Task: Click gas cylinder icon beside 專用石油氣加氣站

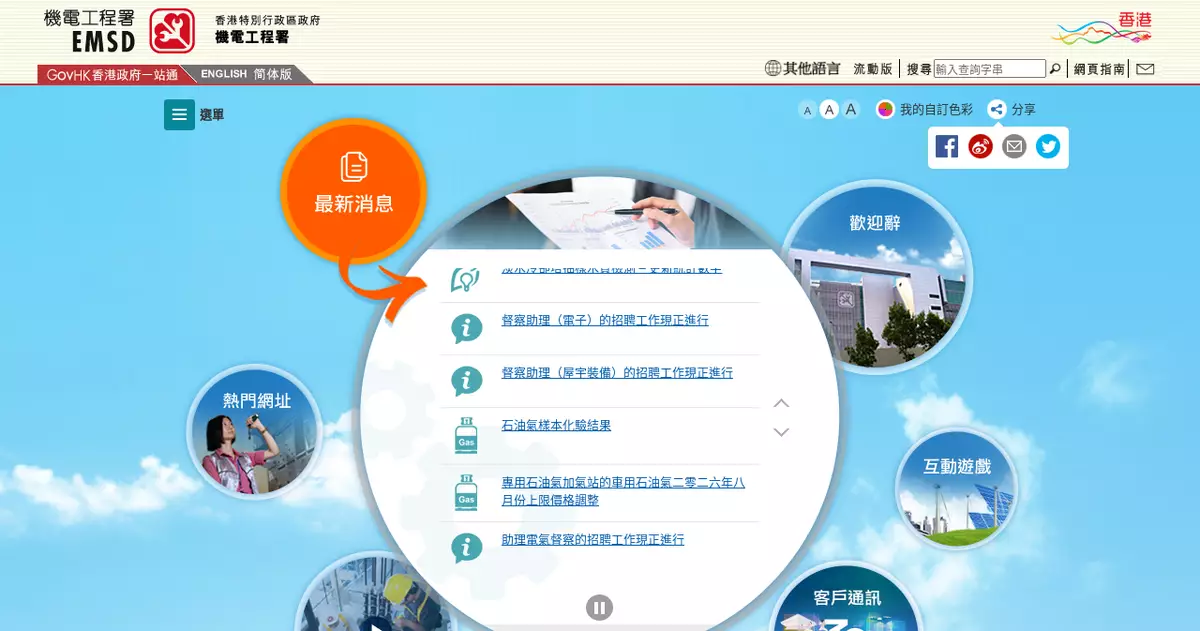Action: pyautogui.click(x=466, y=493)
